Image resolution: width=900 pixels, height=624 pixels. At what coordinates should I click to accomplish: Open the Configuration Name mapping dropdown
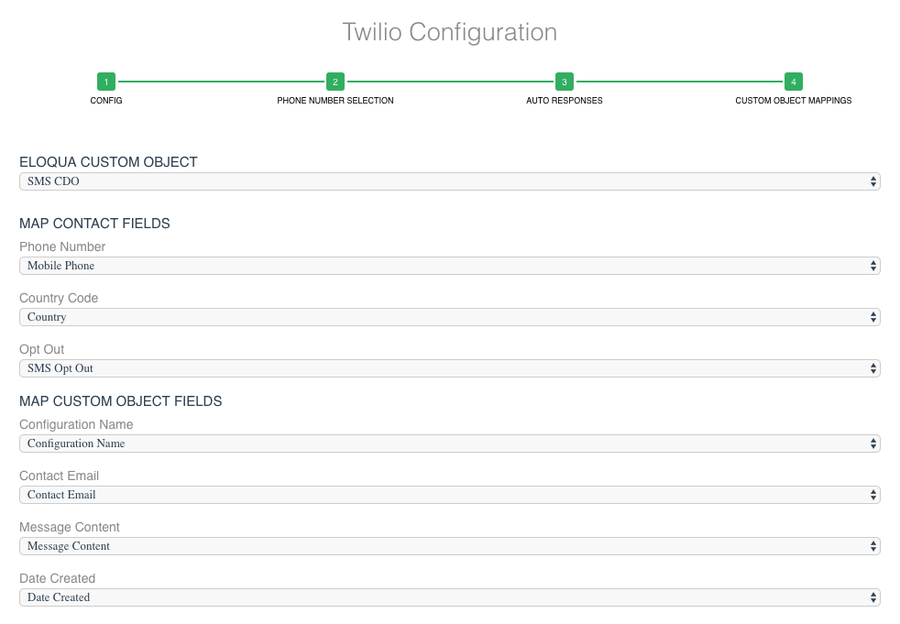click(449, 444)
